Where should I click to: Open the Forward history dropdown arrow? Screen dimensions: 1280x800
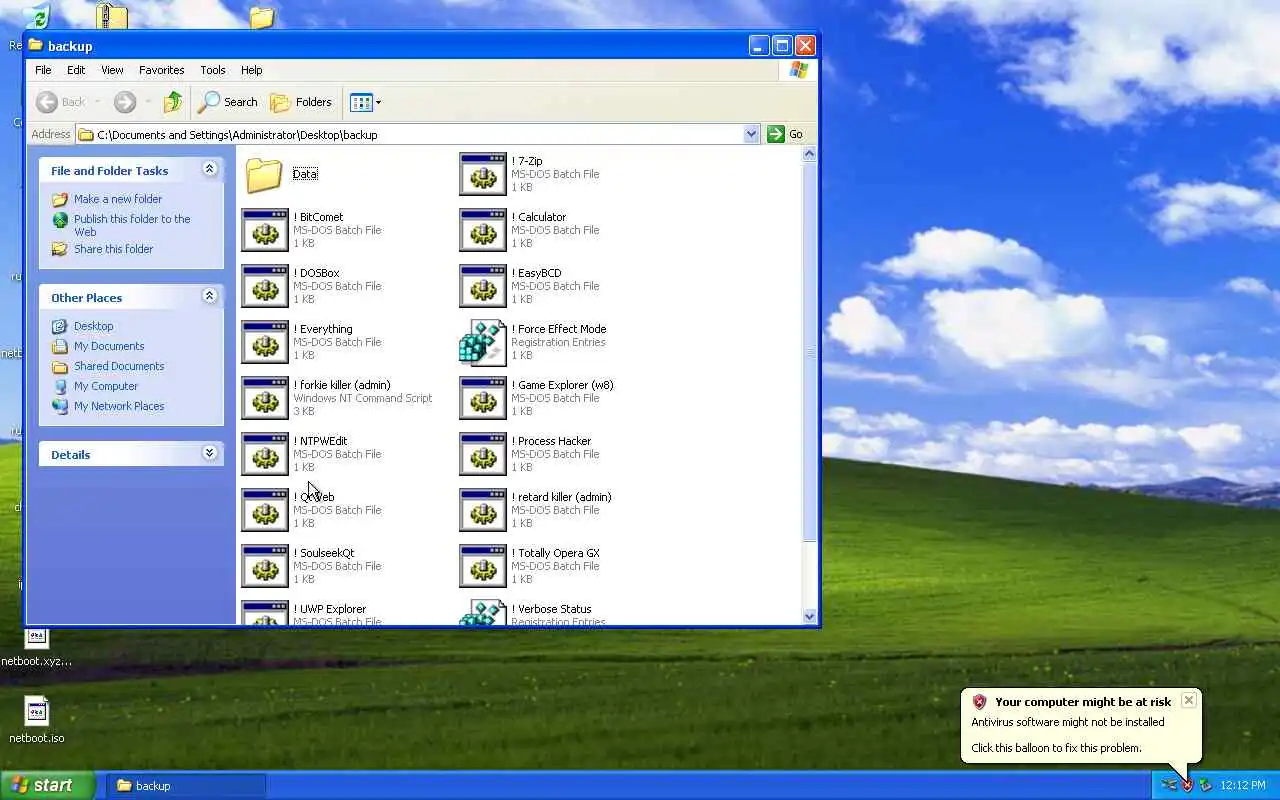(x=148, y=102)
